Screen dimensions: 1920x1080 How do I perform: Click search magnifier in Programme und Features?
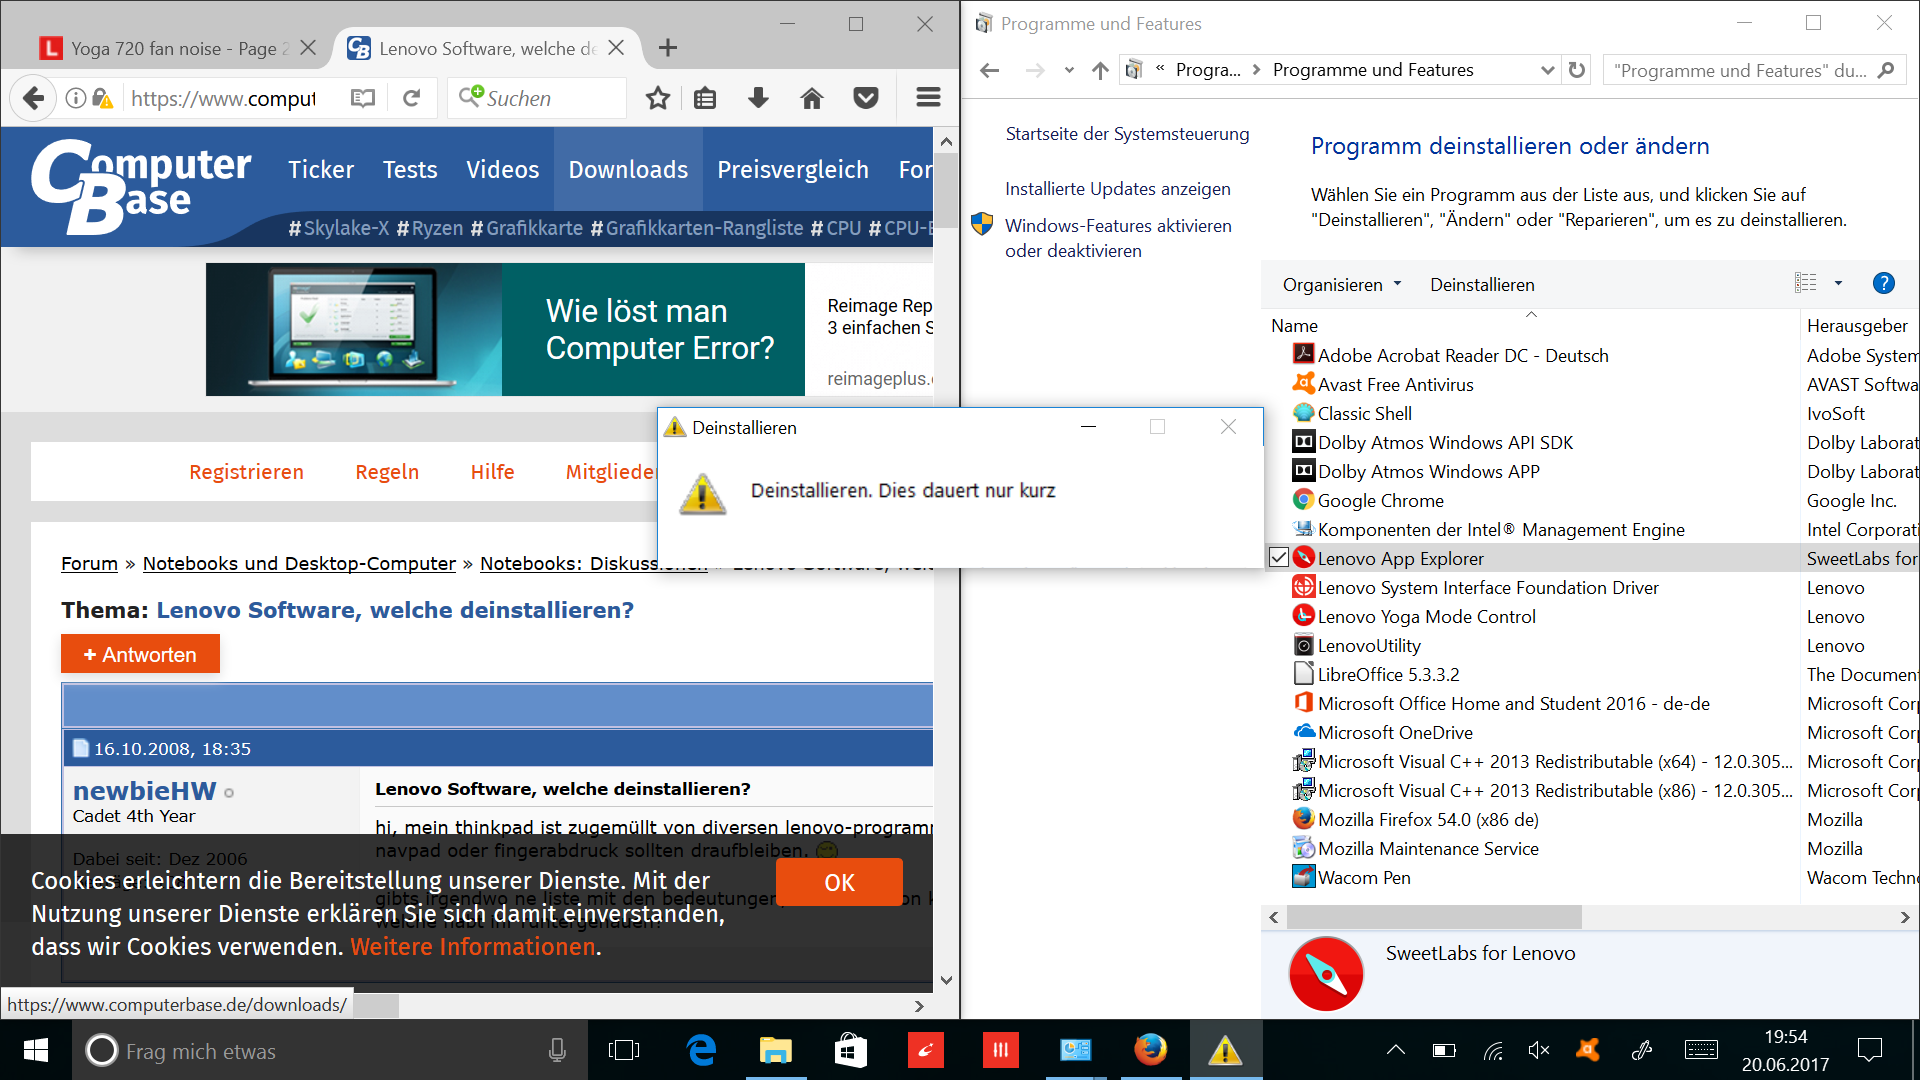[x=1886, y=70]
